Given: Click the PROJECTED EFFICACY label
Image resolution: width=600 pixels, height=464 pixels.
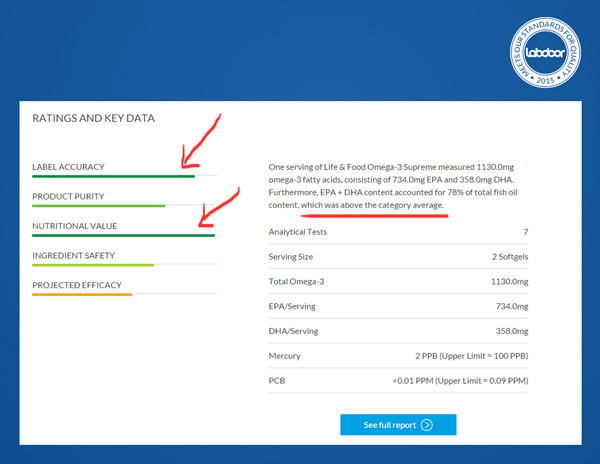Looking at the screenshot, I should coord(77,285).
